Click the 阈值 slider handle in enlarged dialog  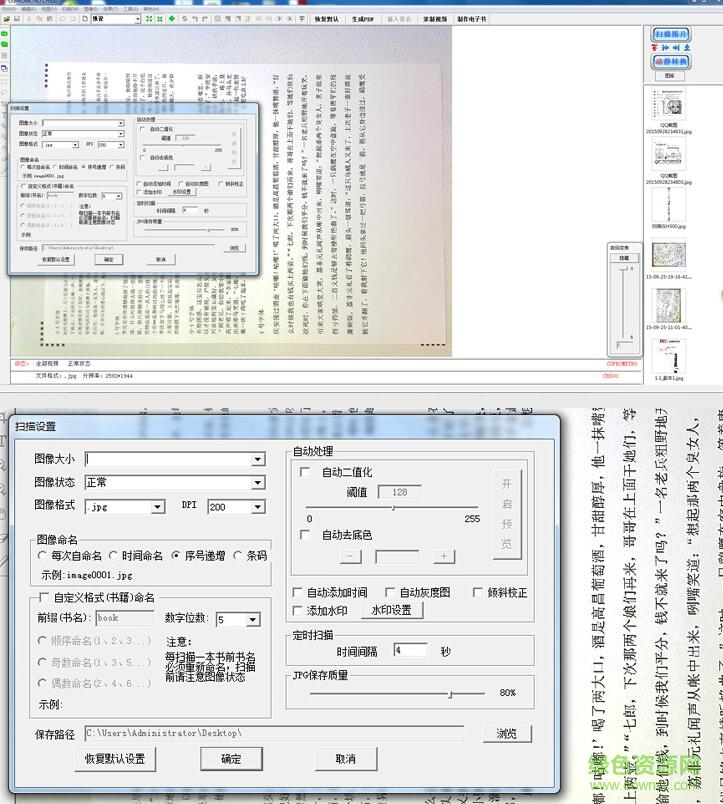(393, 508)
